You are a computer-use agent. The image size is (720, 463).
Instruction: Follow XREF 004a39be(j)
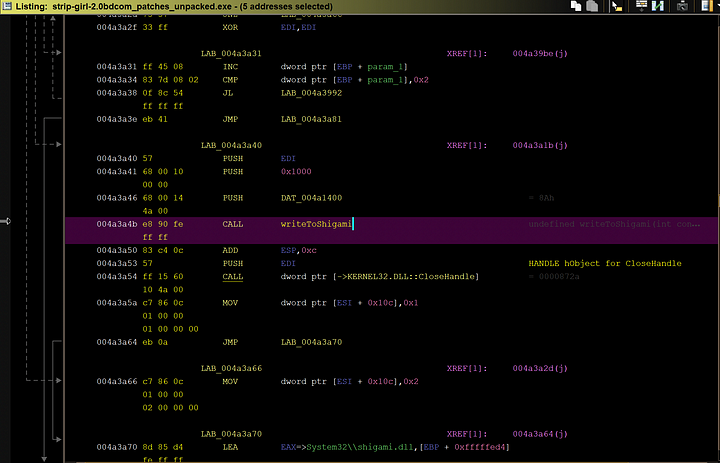pyautogui.click(x=540, y=54)
